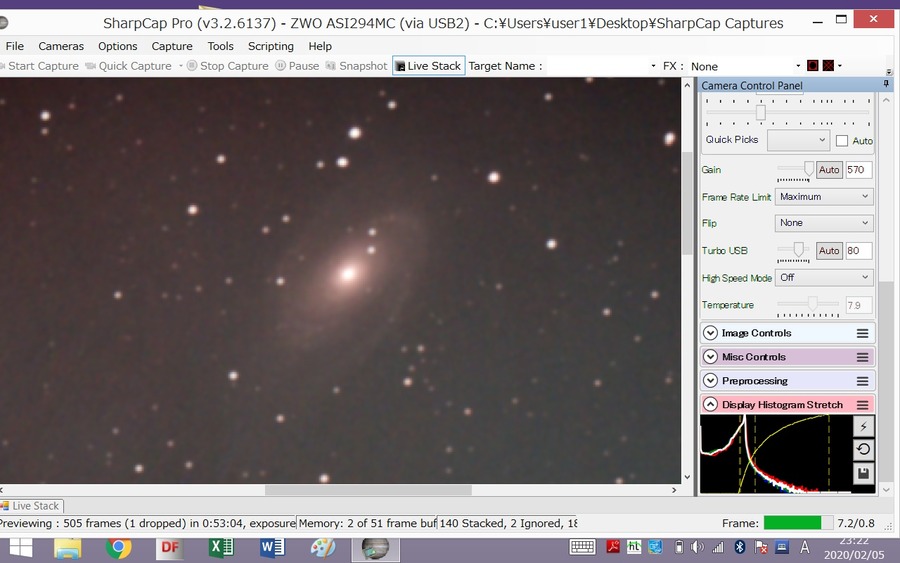Open volume control in system tray
Image resolution: width=900 pixels, height=563 pixels.
coord(697,547)
